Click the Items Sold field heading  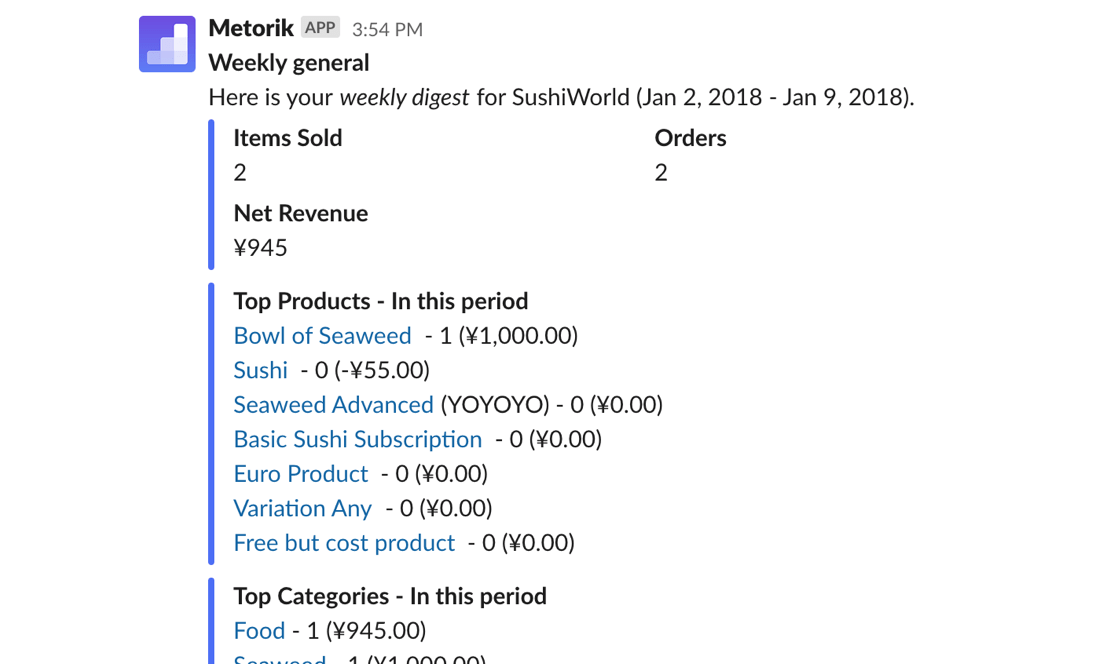pyautogui.click(x=288, y=138)
